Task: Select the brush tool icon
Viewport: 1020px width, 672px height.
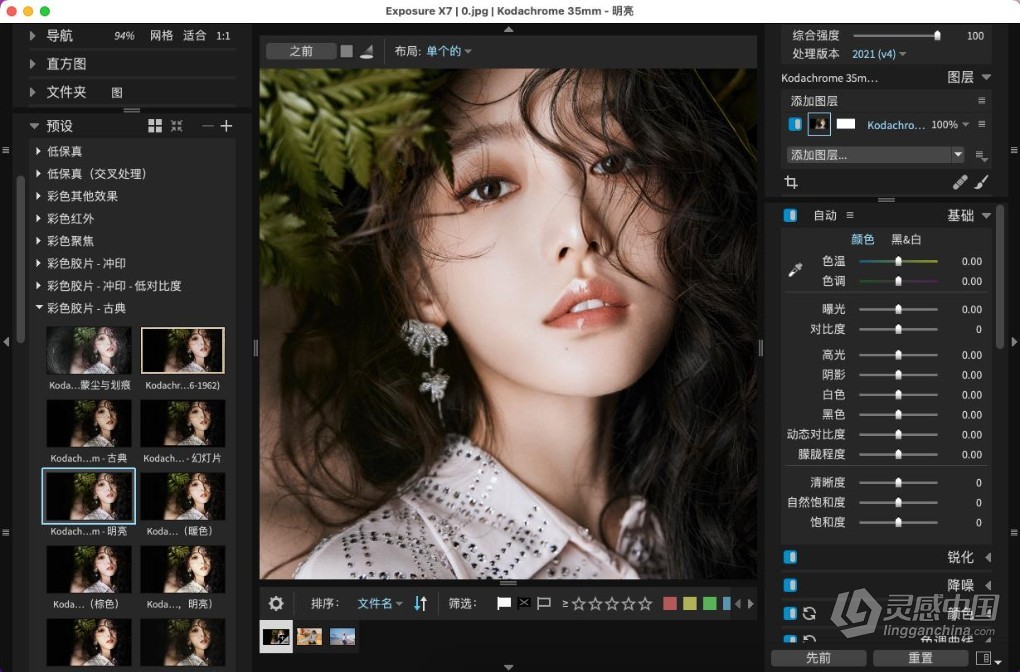Action: (x=981, y=183)
